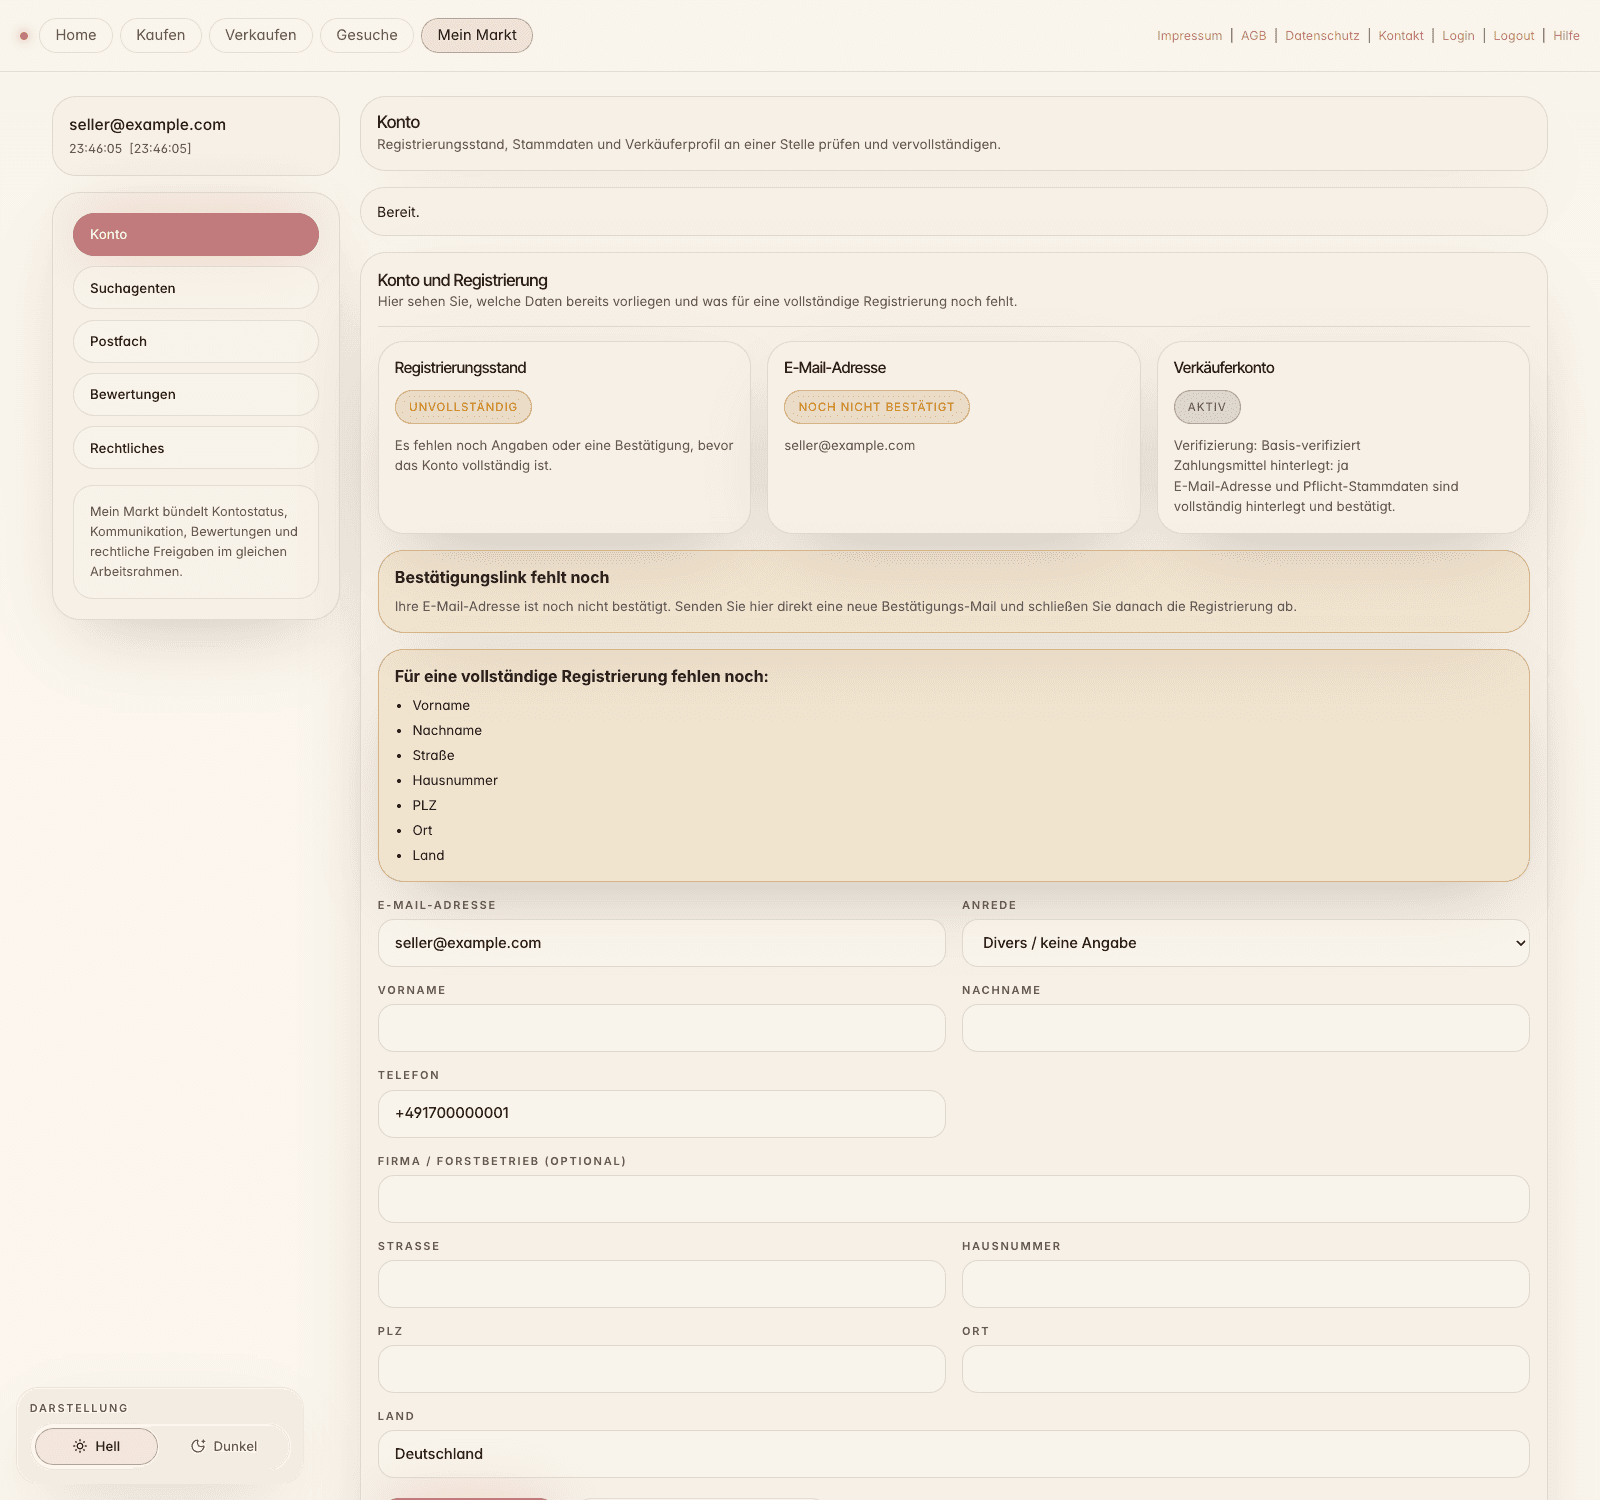Image resolution: width=1600 pixels, height=1500 pixels.
Task: Click 'Zahlungsmittel hinterlegt: ja' text
Action: coord(1261,466)
